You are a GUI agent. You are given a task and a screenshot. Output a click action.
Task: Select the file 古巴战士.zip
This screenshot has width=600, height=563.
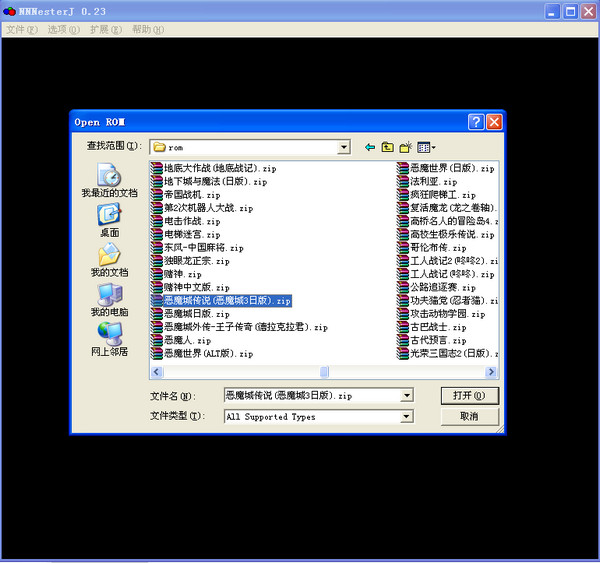437,327
